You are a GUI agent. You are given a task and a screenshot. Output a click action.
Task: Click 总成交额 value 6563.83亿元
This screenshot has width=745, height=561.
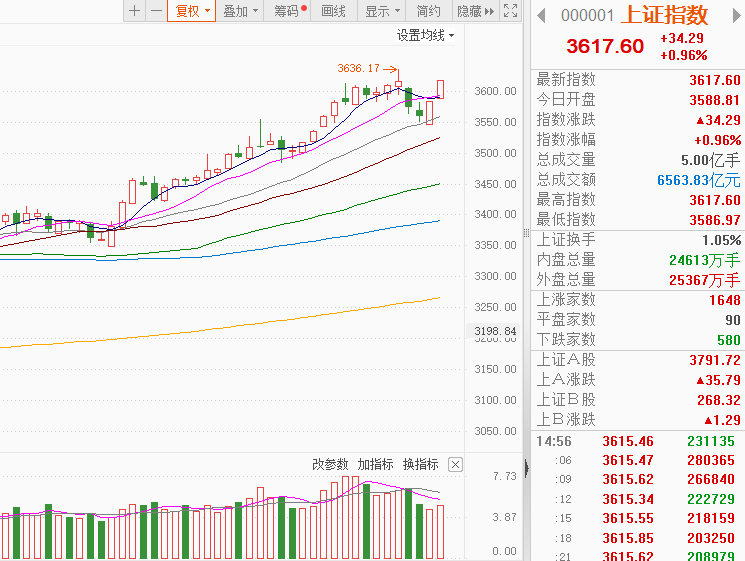[x=698, y=180]
